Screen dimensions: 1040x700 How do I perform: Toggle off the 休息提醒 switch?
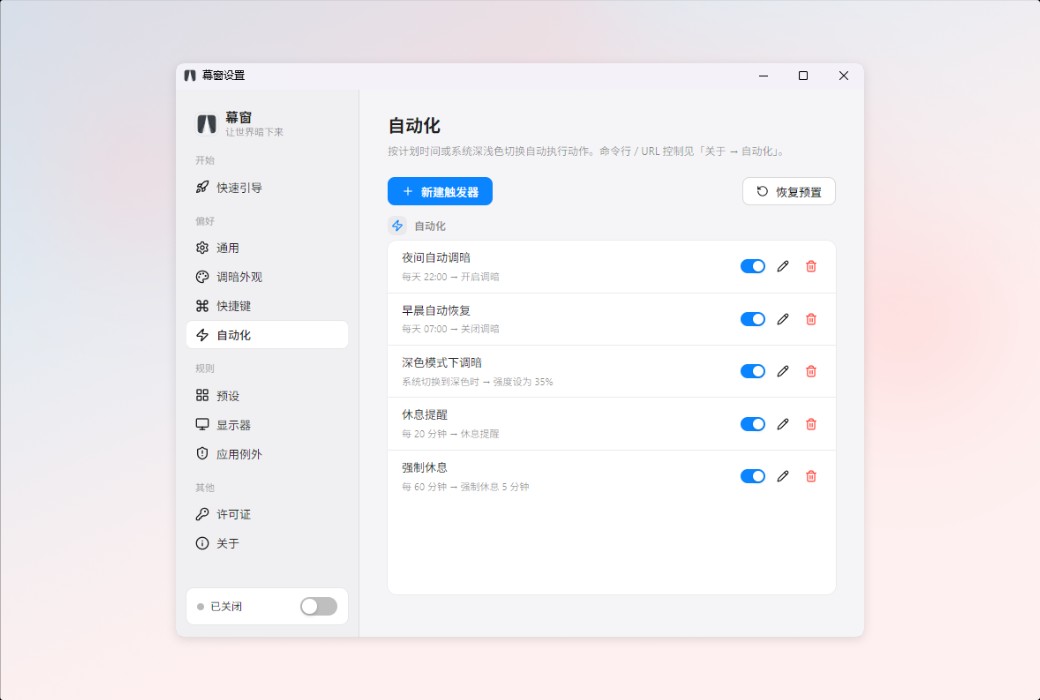753,424
